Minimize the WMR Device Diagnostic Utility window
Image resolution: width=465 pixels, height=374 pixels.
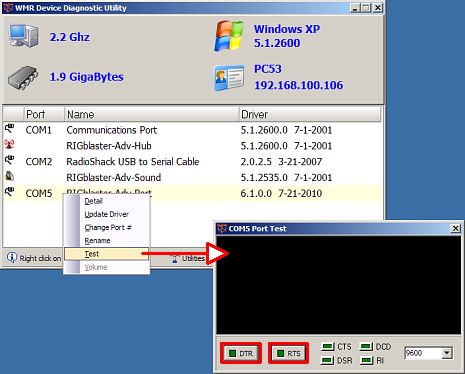point(355,8)
